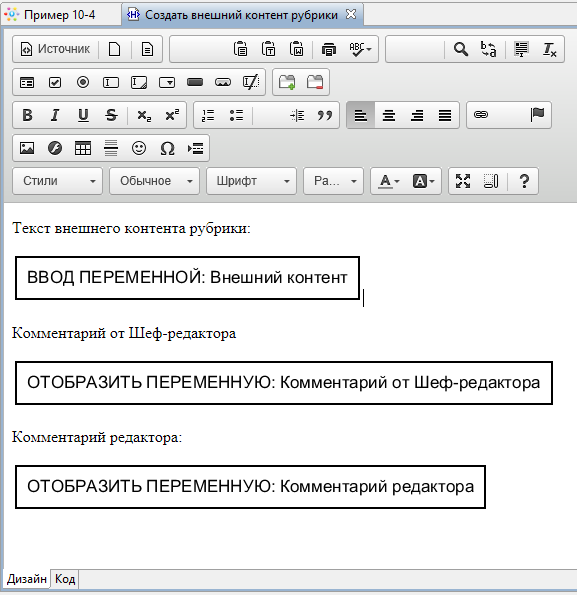Open the Шрифт font dropdown

point(251,181)
